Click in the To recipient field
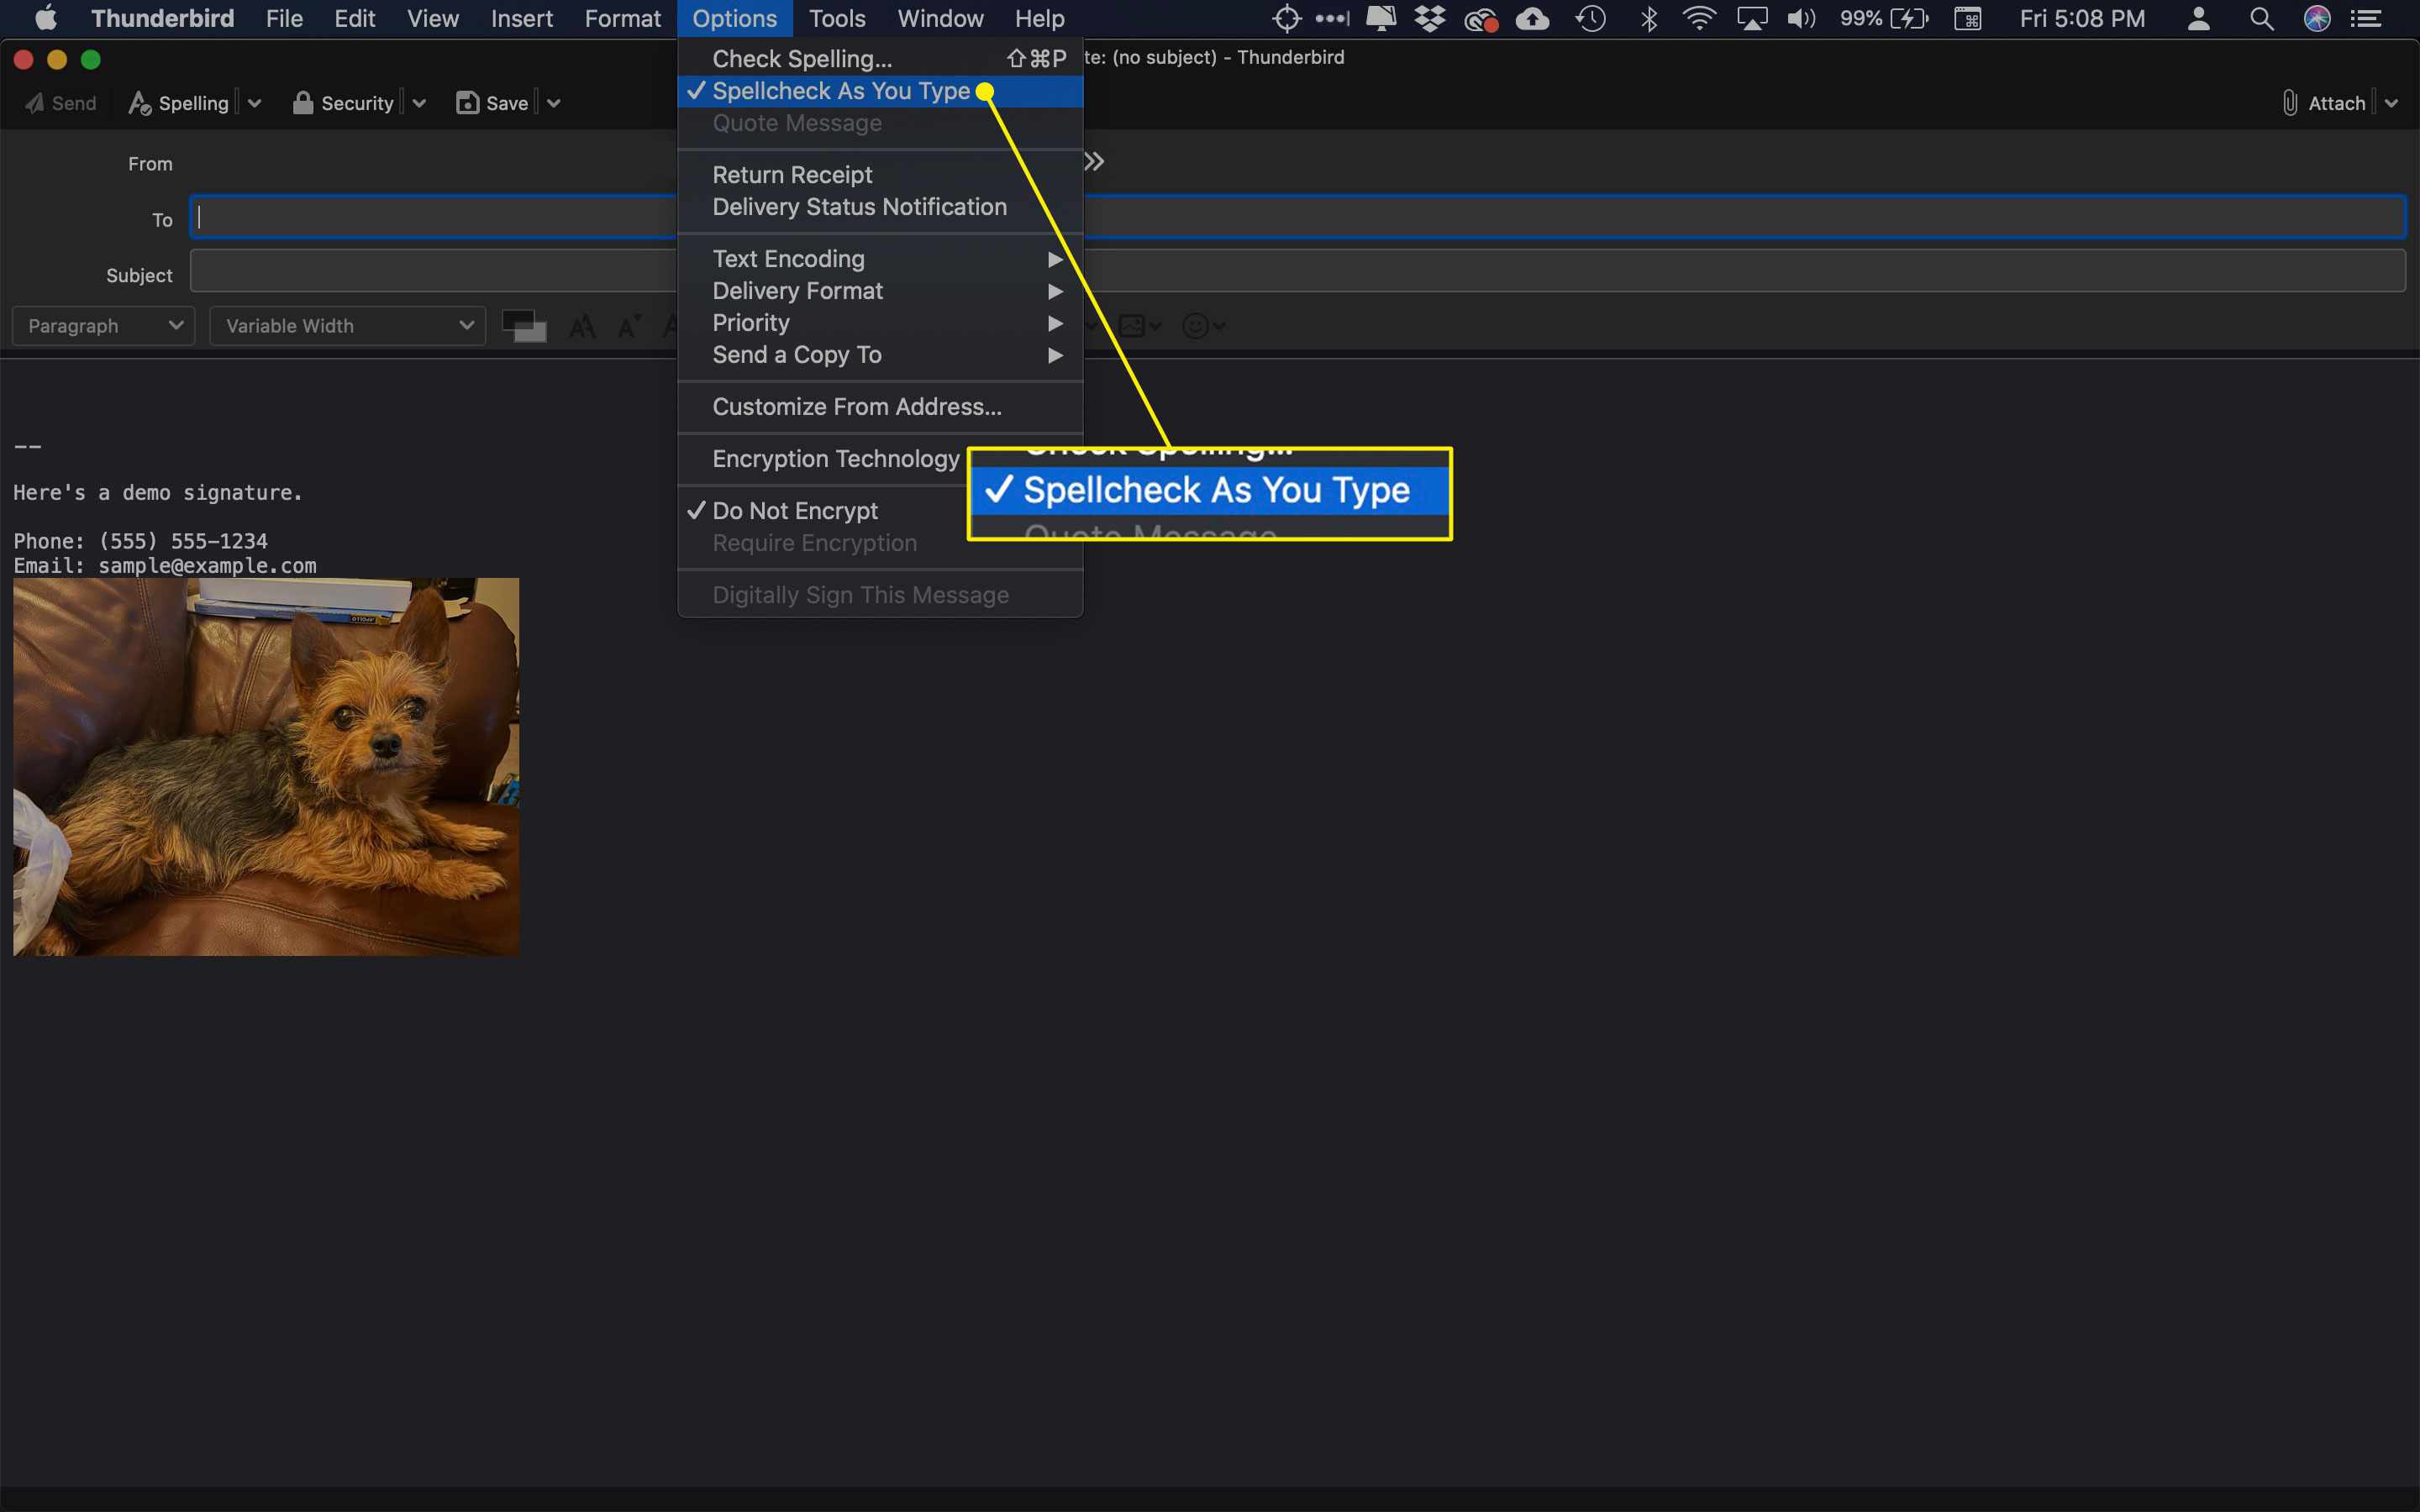 tap(1297, 217)
